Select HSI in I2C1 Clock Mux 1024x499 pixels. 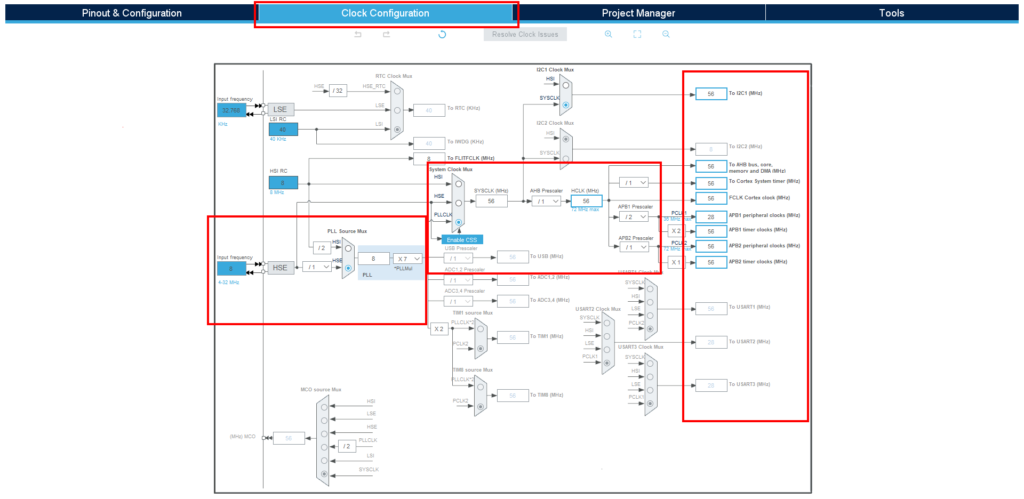566,85
